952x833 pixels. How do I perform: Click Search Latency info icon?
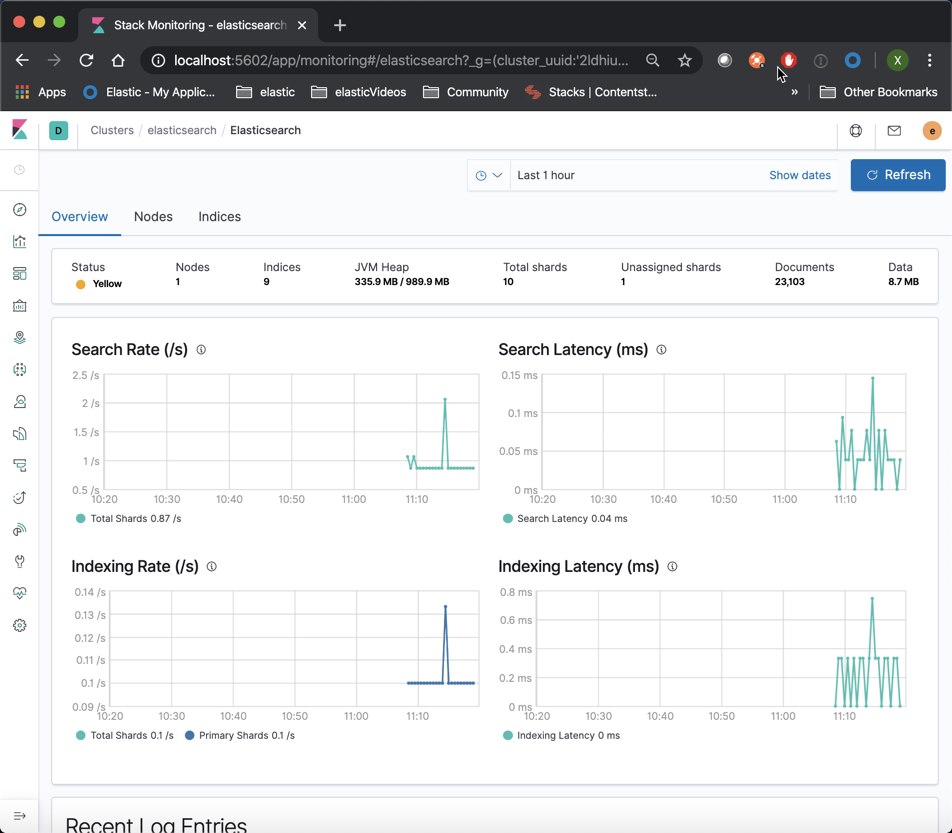click(661, 350)
